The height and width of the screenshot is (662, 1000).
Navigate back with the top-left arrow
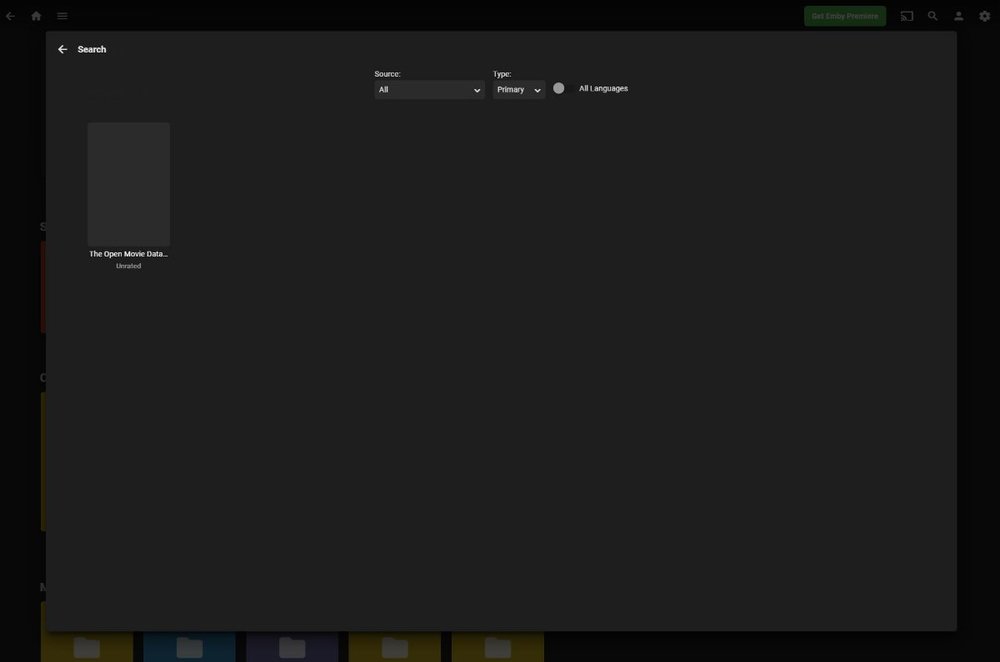pyautogui.click(x=10, y=15)
